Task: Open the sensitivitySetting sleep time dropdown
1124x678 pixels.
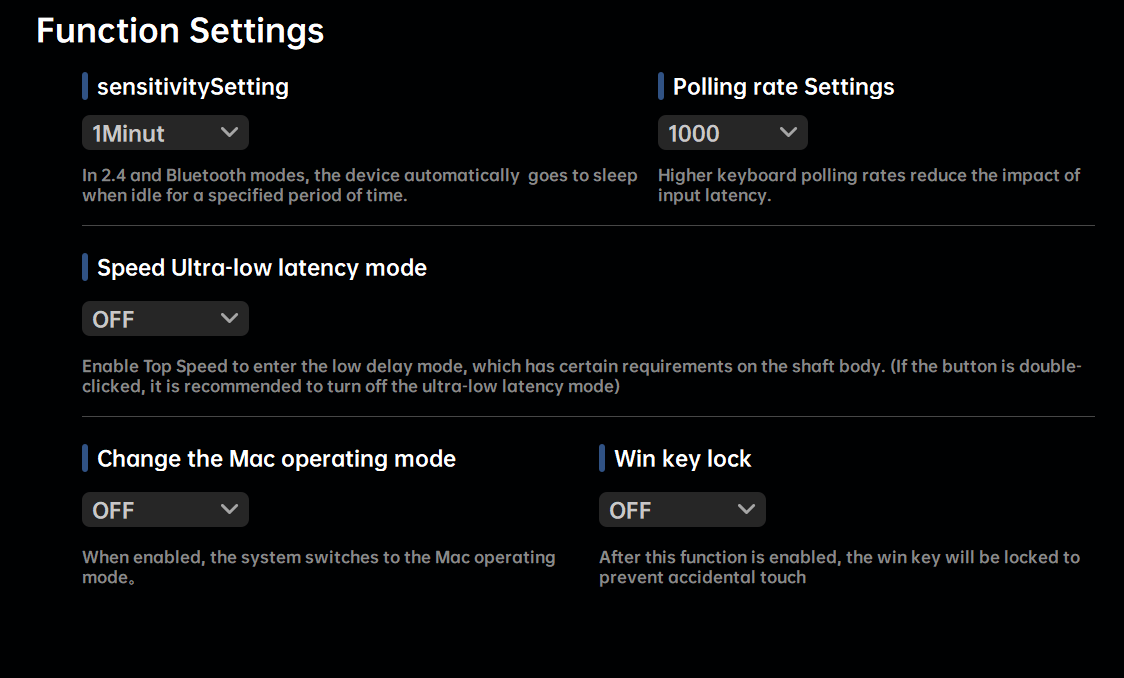Action: tap(164, 133)
